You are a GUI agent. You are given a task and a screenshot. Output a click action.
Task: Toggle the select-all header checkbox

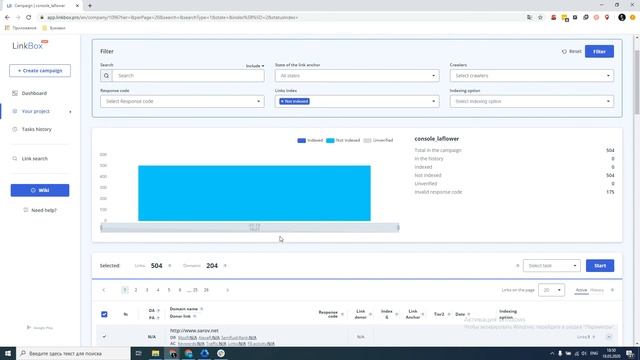(104, 314)
